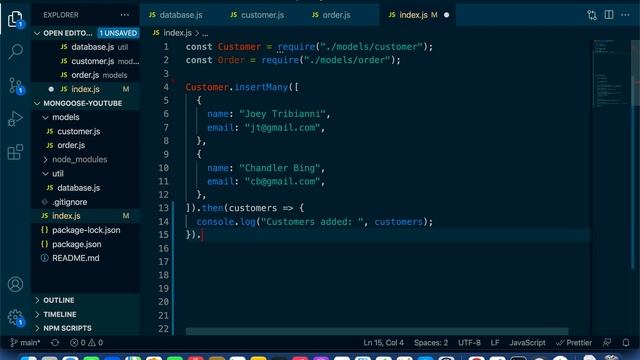Change the JavaScript language mode
The width and height of the screenshot is (640, 360).
(x=527, y=343)
